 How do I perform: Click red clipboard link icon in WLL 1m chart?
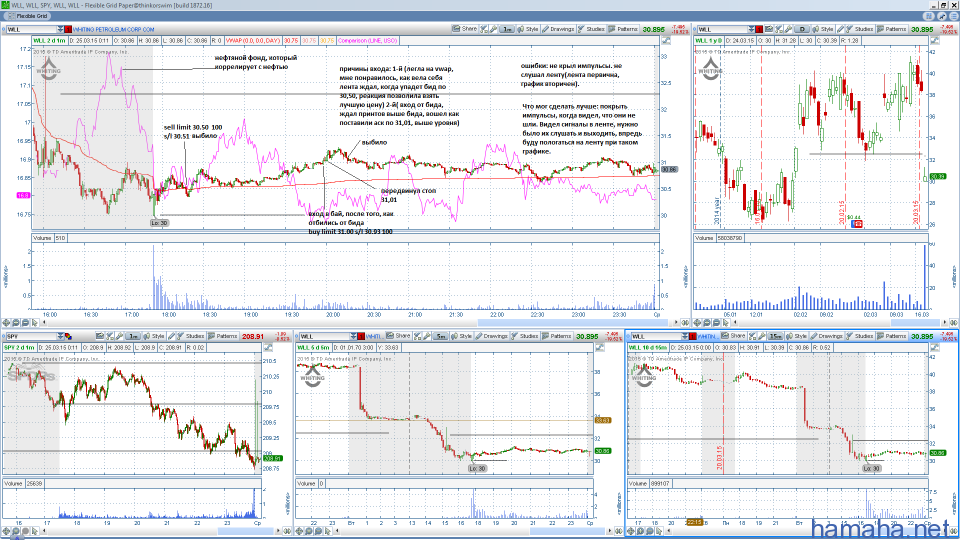coord(68,29)
